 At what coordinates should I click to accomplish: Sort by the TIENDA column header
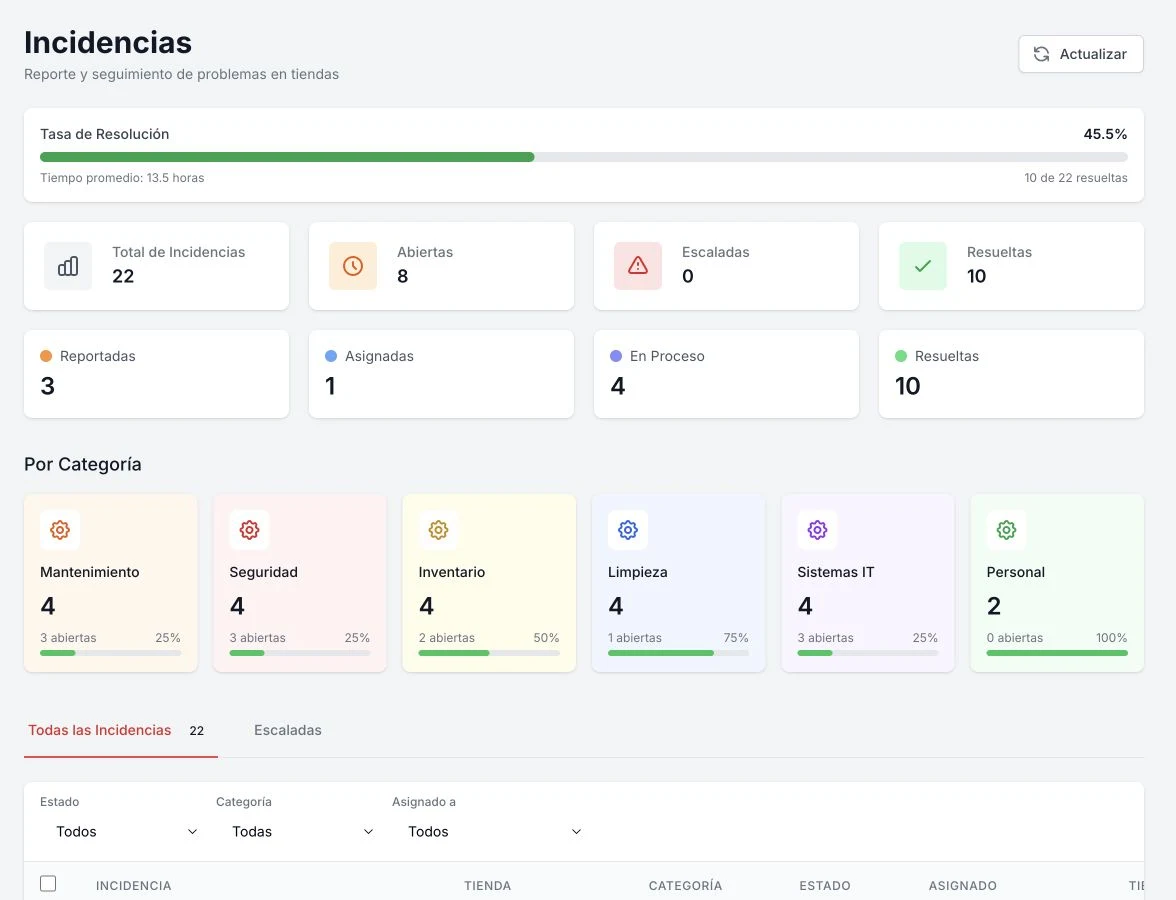(x=488, y=886)
